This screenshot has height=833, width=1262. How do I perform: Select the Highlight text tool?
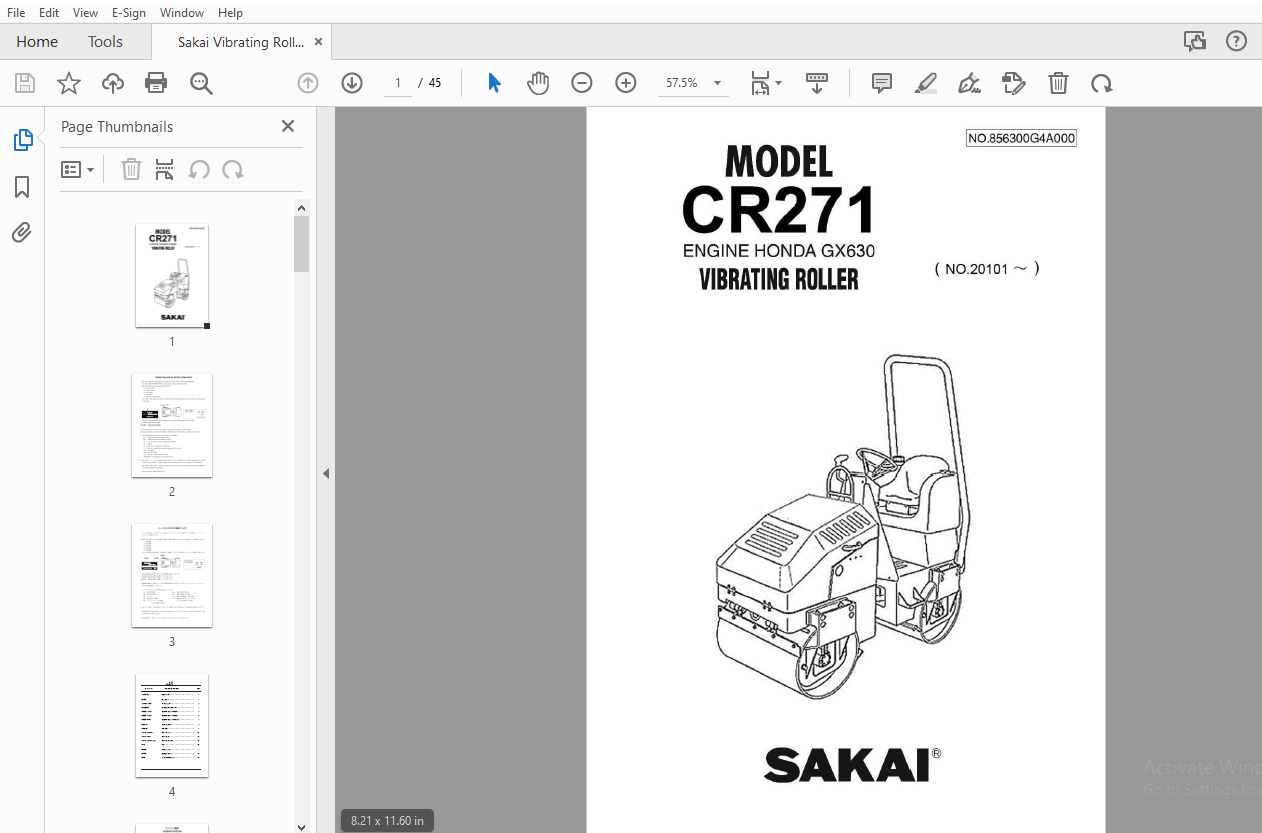926,83
